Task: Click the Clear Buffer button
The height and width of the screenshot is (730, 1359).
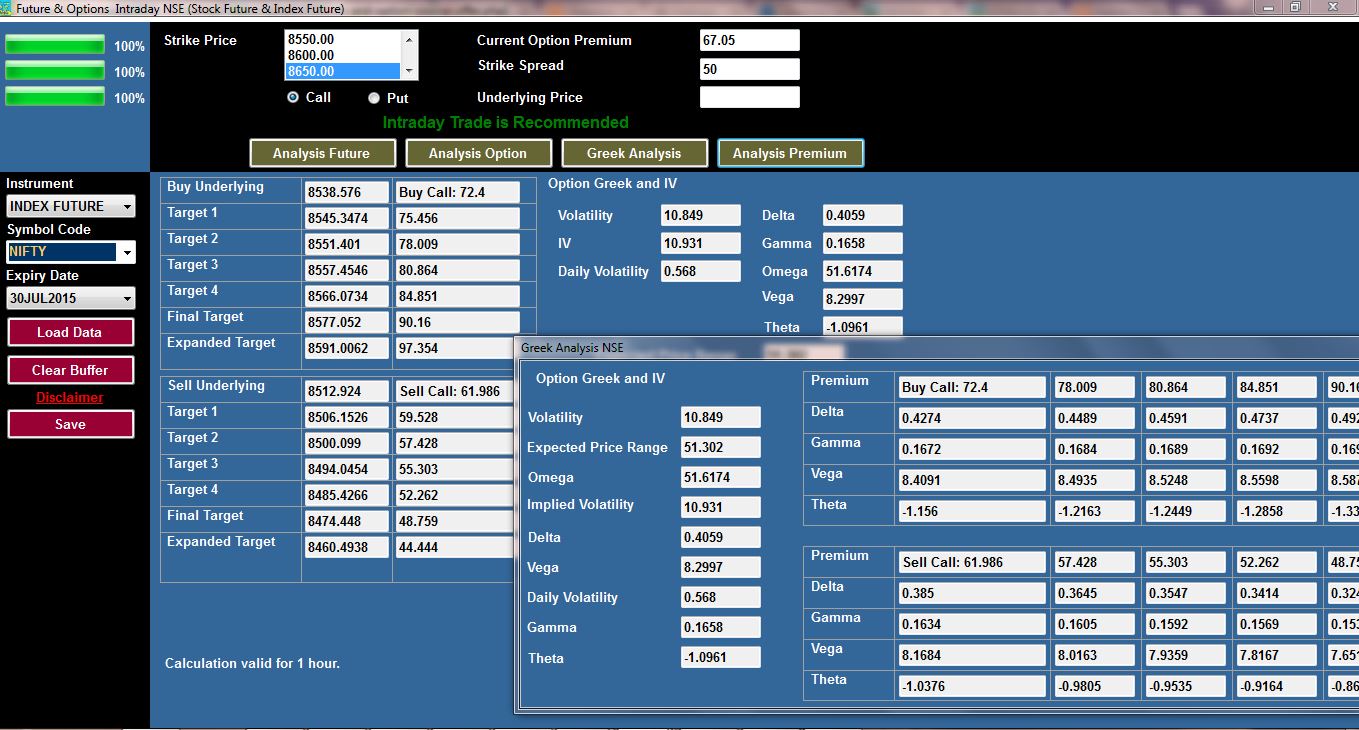Action: tap(70, 370)
